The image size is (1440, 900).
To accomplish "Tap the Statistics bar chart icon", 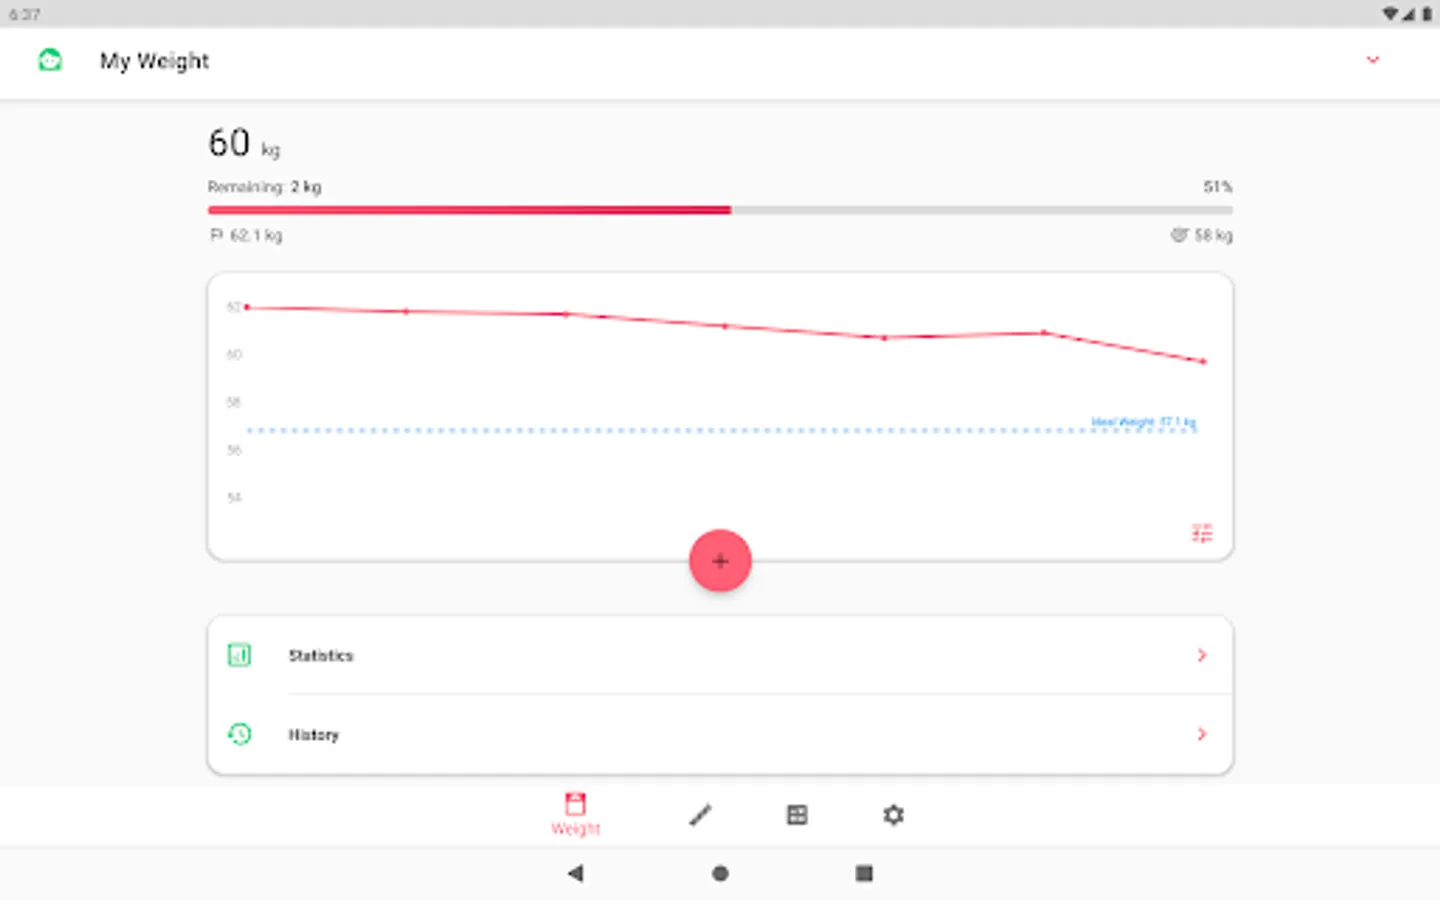I will coord(239,655).
